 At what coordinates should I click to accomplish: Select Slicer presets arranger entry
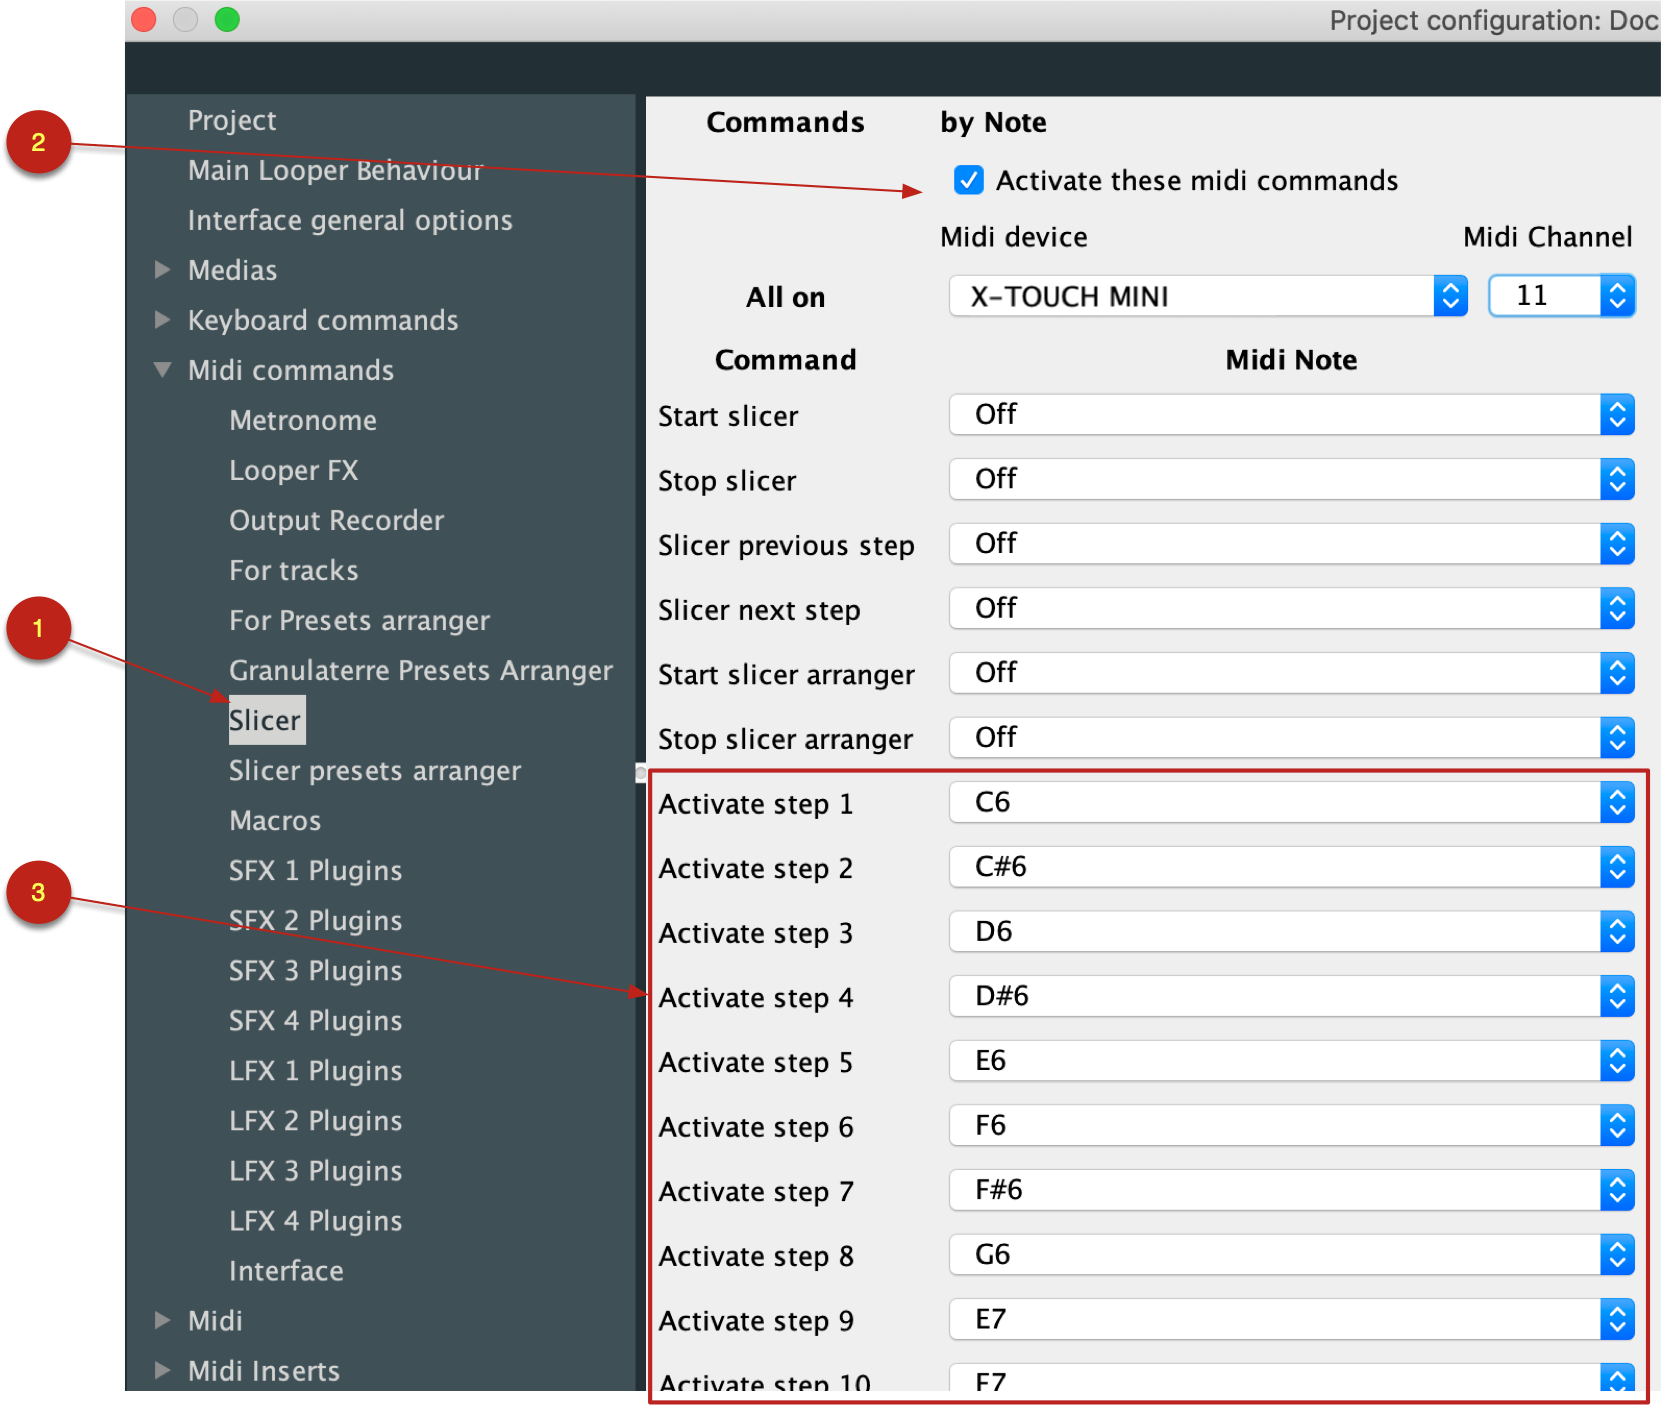[375, 770]
